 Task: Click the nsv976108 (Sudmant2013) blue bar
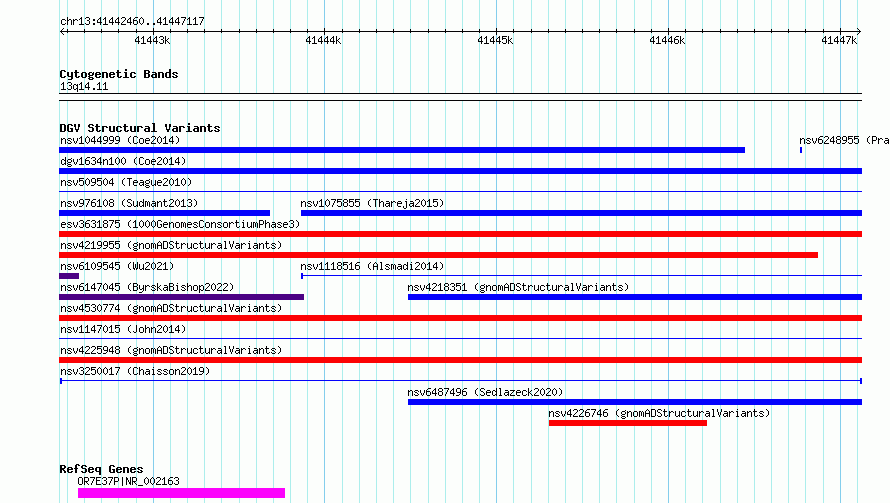165,213
